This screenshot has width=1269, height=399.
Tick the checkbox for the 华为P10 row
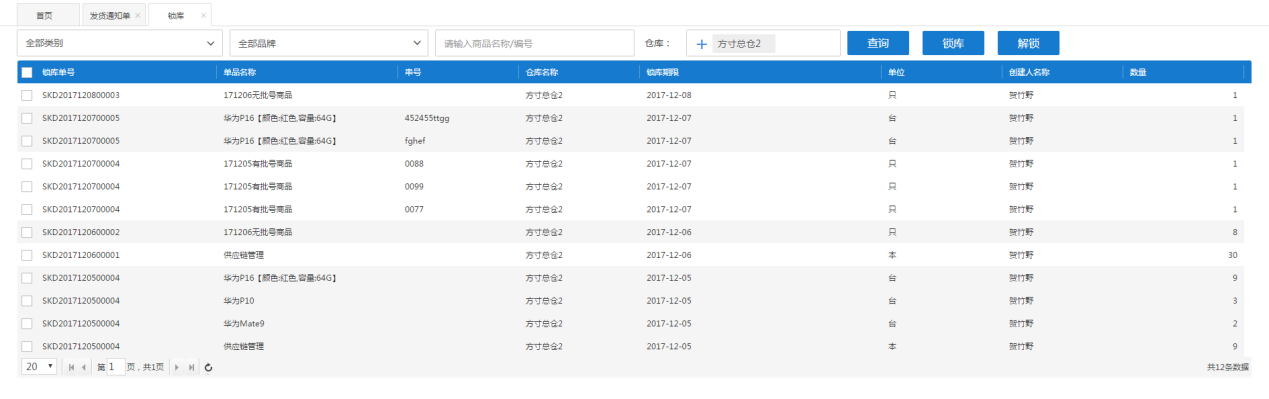pos(27,300)
